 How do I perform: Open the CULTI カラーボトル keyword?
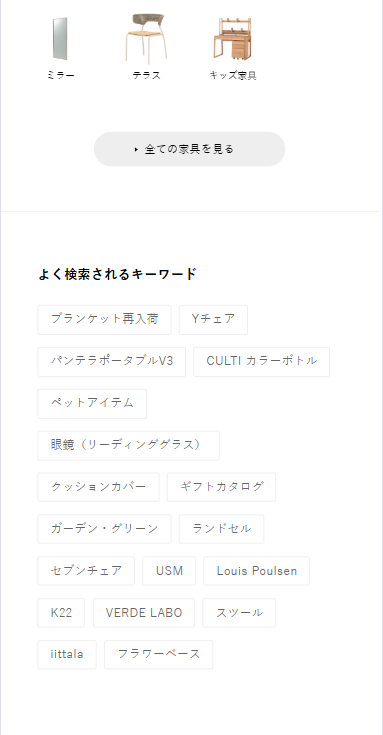coord(262,361)
